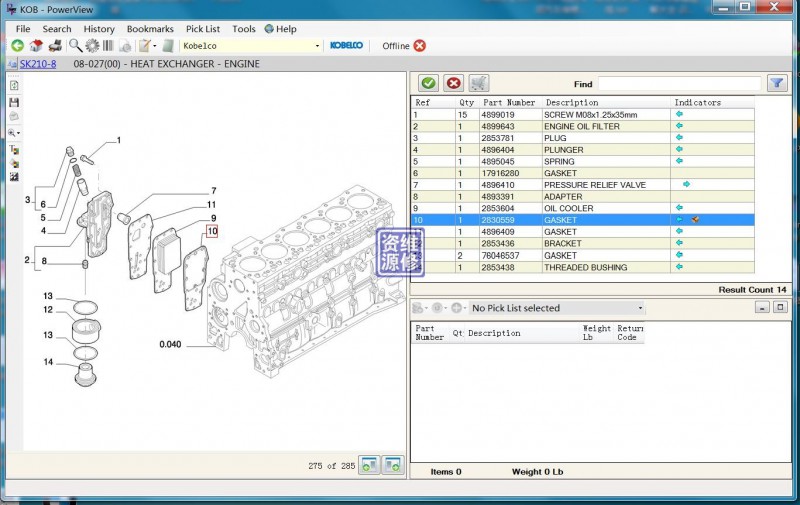Viewport: 800px width, 505px height.
Task: Click callout number 10 in diagram
Action: coord(212,231)
